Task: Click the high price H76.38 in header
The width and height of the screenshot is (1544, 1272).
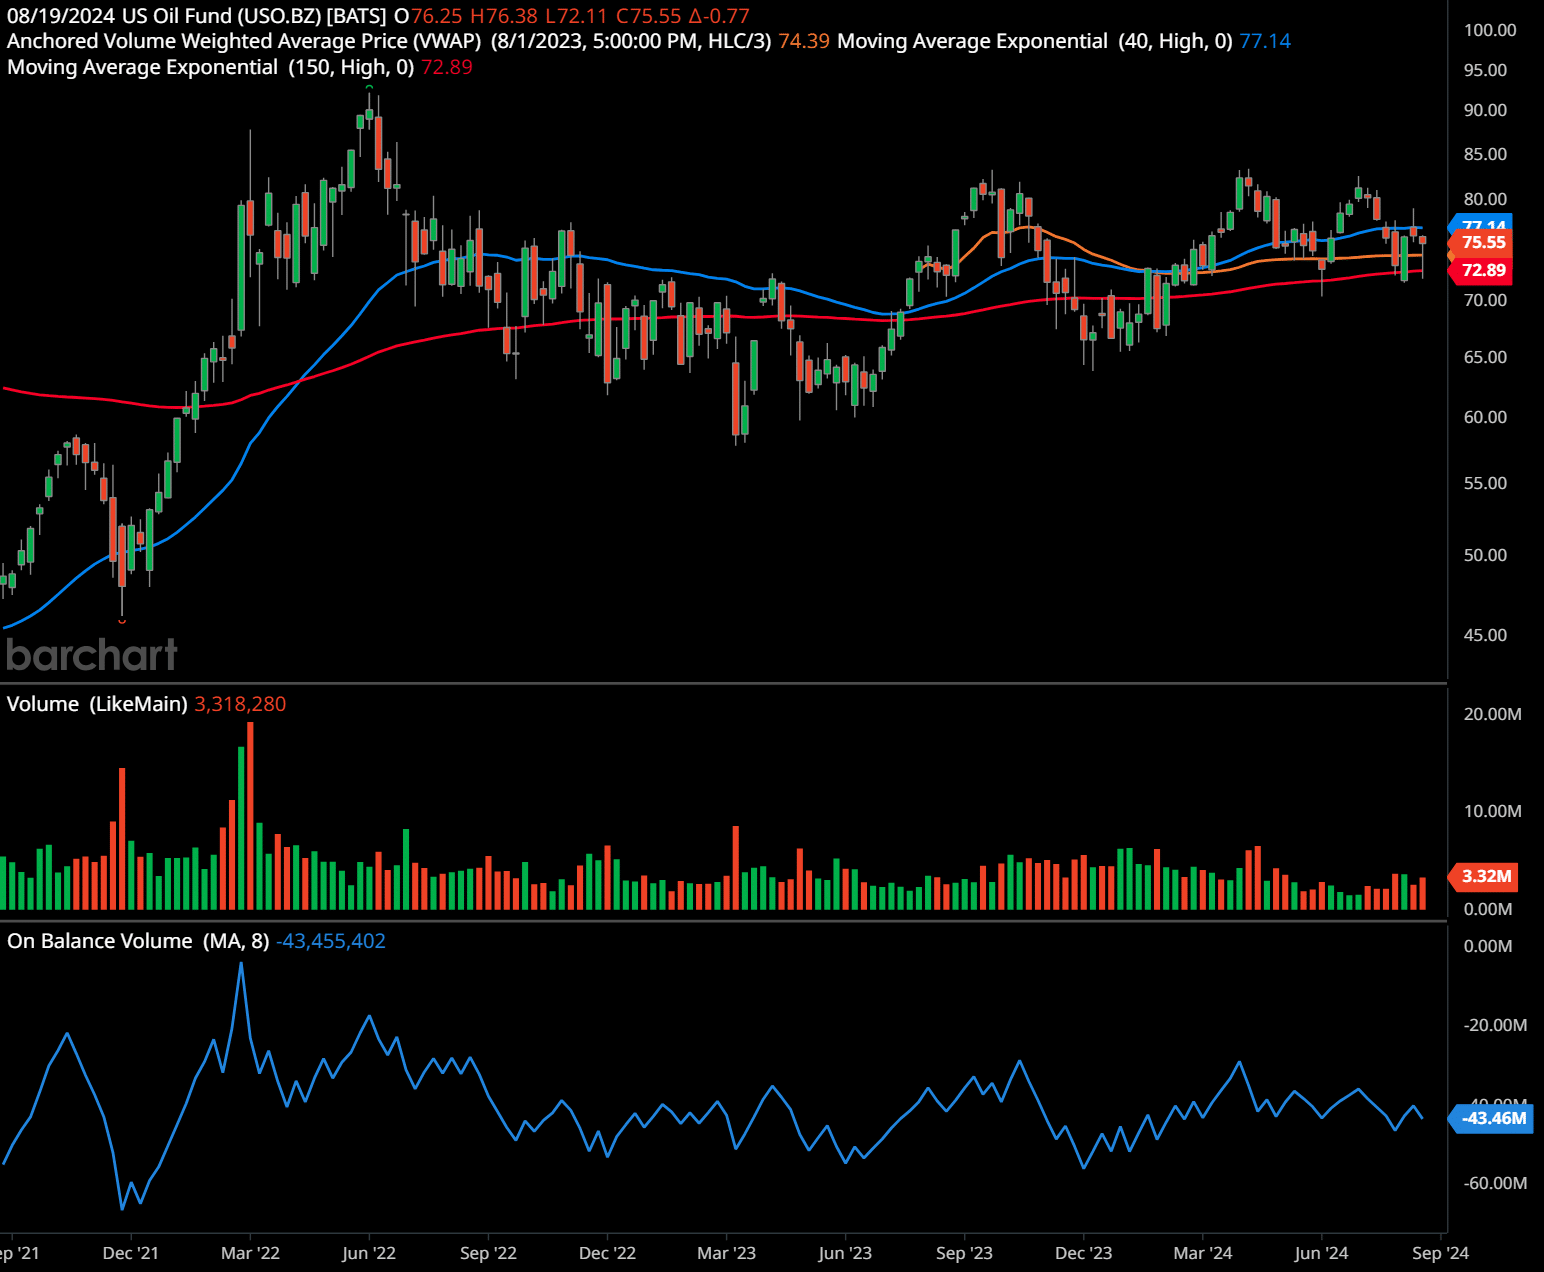Action: pyautogui.click(x=504, y=16)
